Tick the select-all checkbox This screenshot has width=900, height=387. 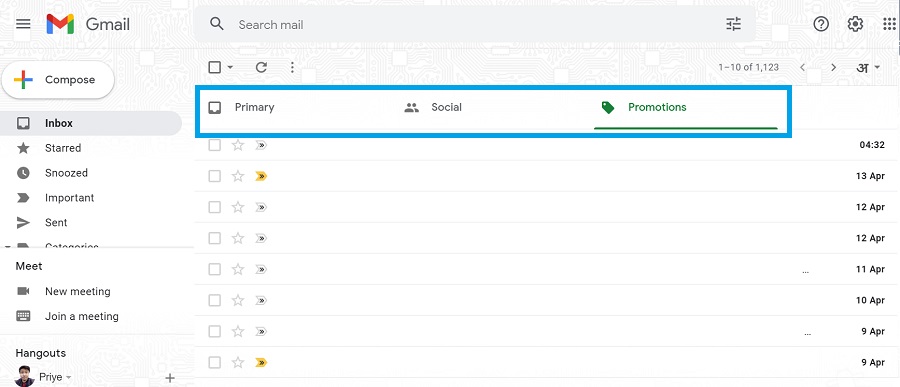tap(215, 67)
